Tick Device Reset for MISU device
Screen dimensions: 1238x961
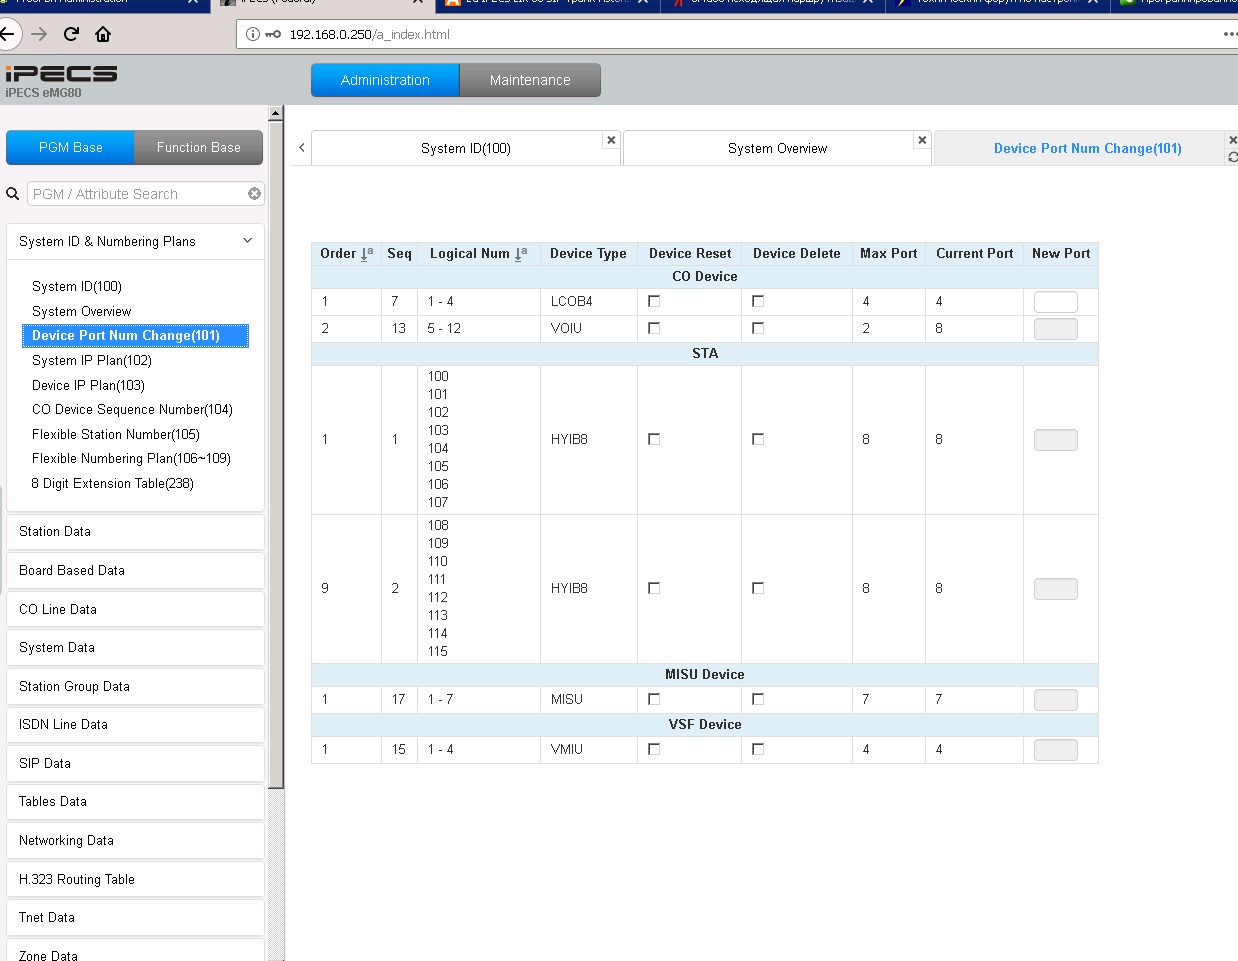coord(654,699)
